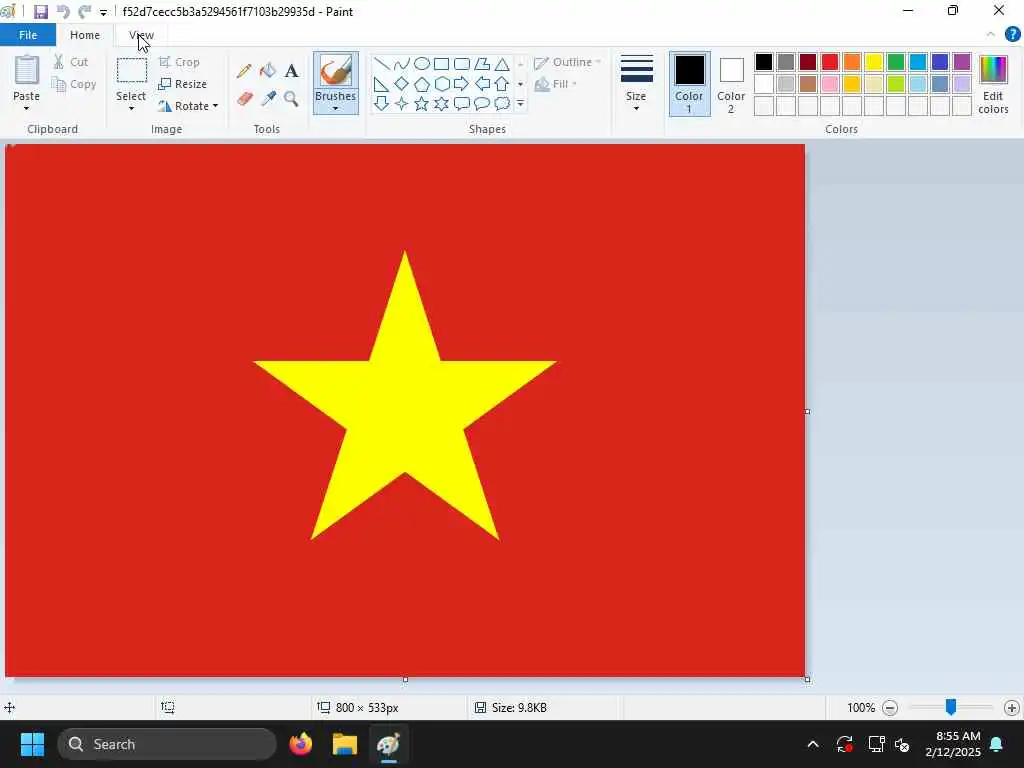Viewport: 1024px width, 768px height.
Task: Choose the Right arrow shape
Action: [x=462, y=84]
